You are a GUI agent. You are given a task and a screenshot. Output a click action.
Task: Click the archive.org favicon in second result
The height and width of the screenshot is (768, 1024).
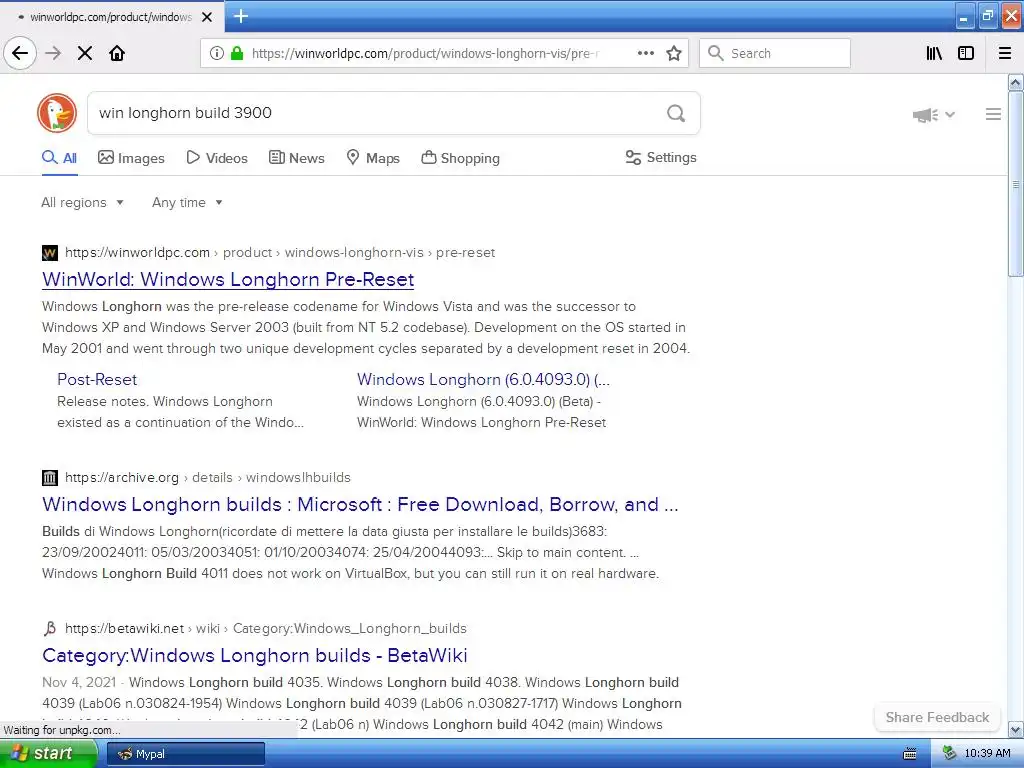50,477
